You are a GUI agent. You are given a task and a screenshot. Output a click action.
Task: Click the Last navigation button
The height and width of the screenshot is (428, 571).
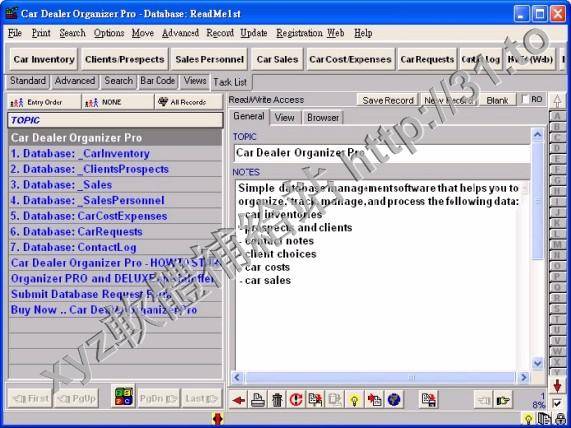point(201,399)
